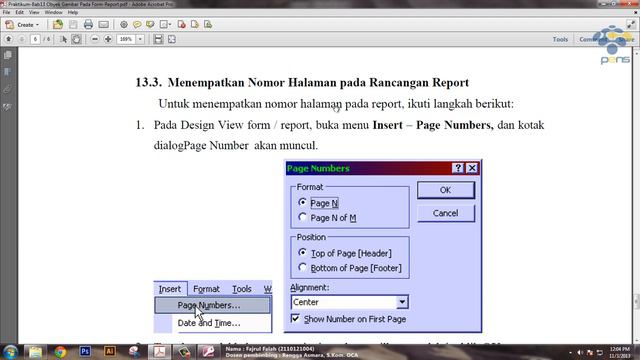Open the Page Thumbnails side panel

pyautogui.click(x=8, y=55)
